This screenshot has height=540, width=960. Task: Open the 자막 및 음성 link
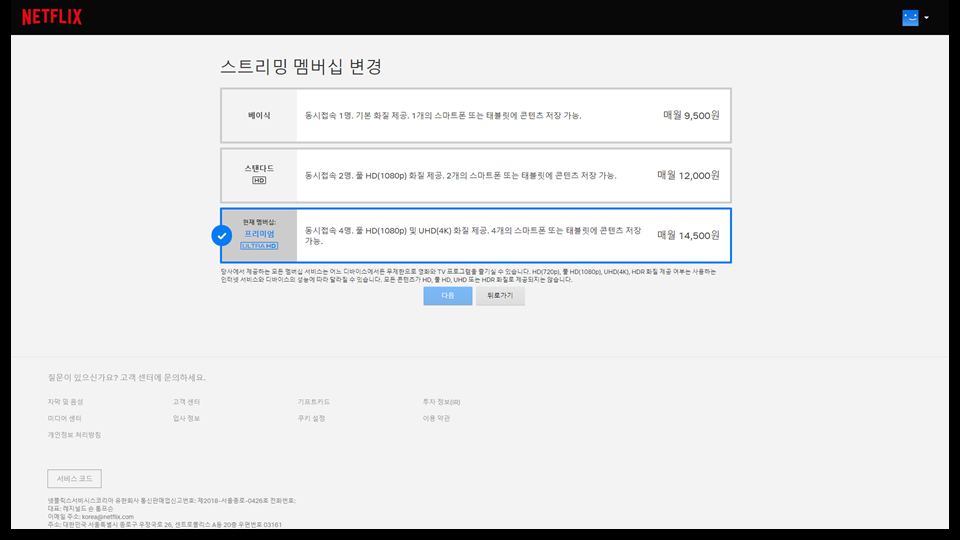click(x=66, y=402)
